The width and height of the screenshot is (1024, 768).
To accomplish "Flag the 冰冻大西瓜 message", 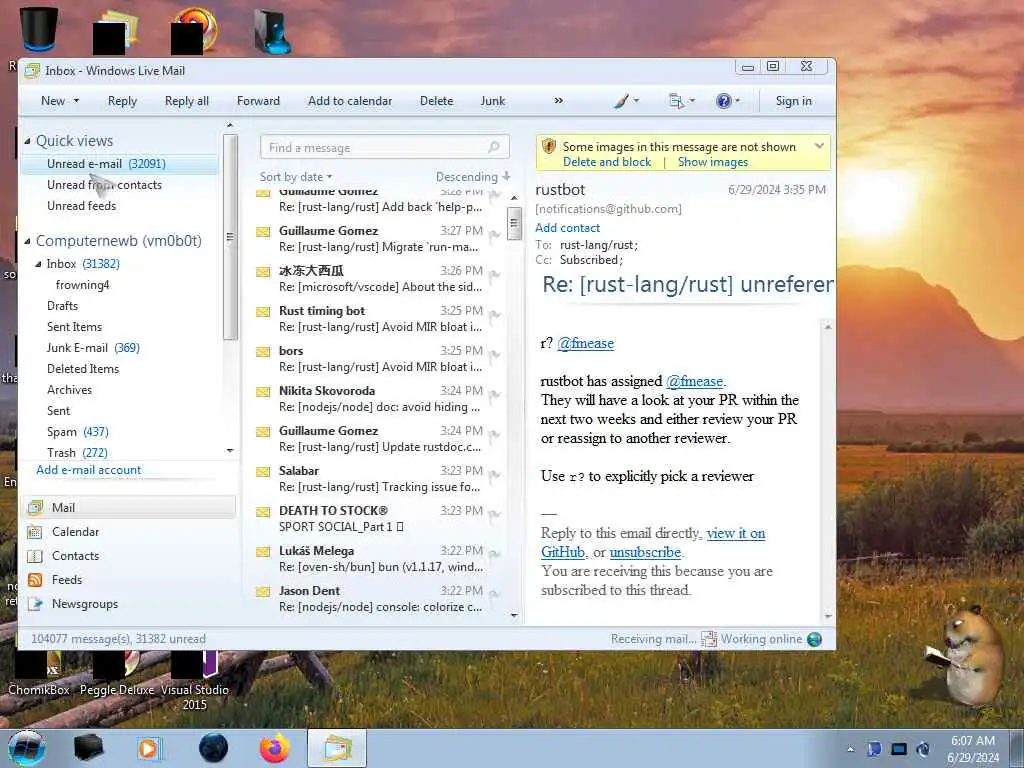I will coord(494,276).
